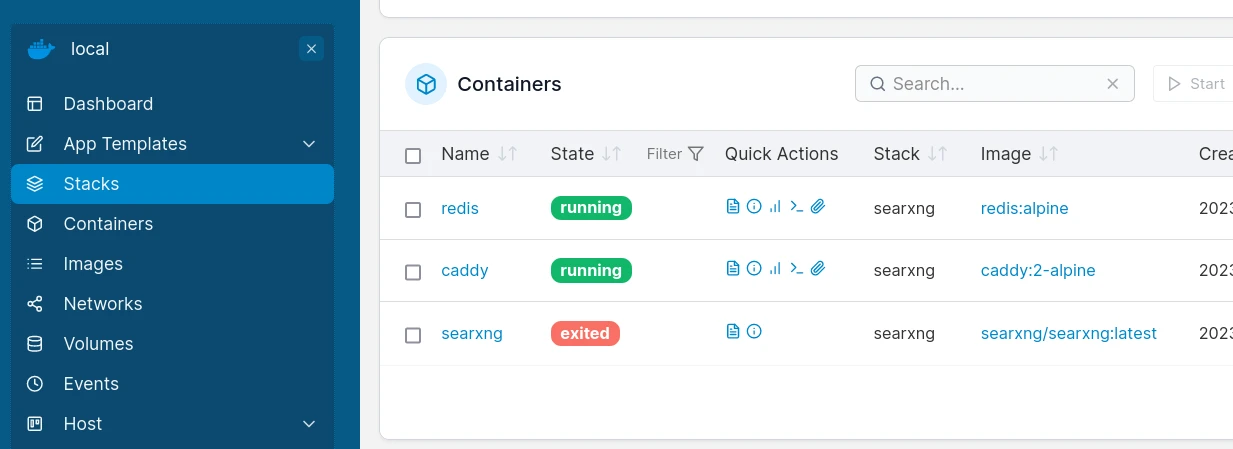This screenshot has width=1233, height=449.
Task: Click inspect icon for searxng container
Action: tap(755, 331)
